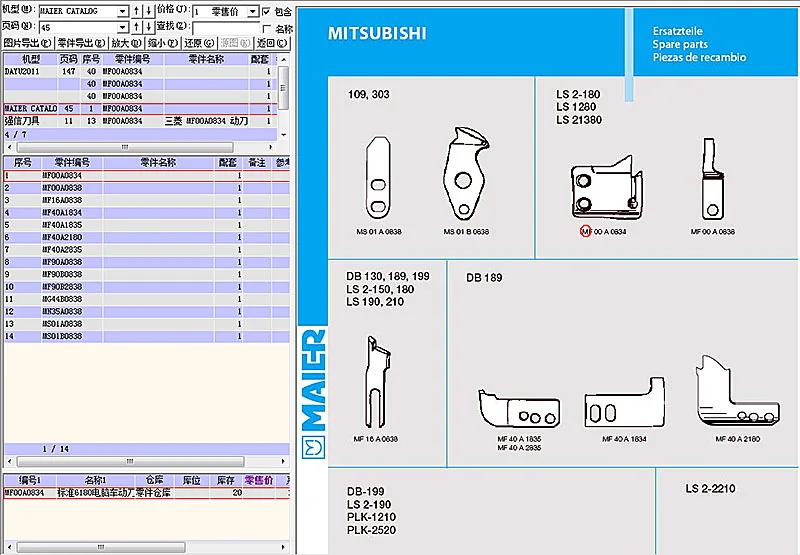Click the 零售价 column header in stock table

(x=259, y=480)
